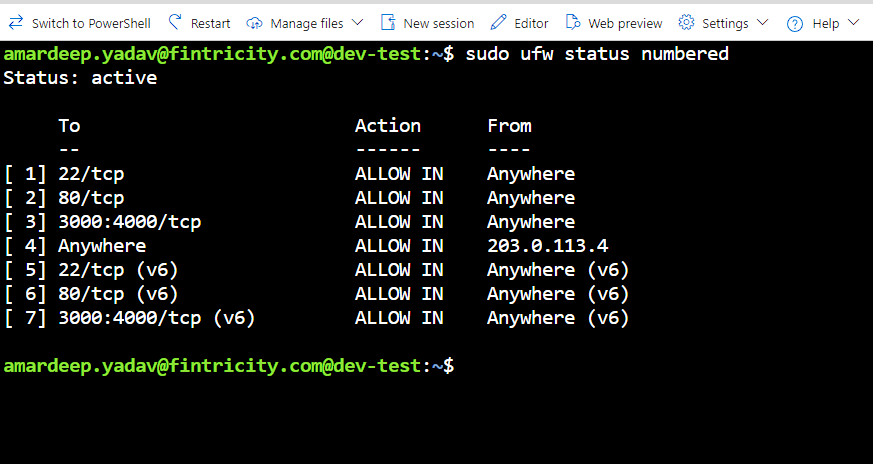Screen dimensions: 873x464
Task: Click the Settings gear icon
Action: [x=686, y=22]
